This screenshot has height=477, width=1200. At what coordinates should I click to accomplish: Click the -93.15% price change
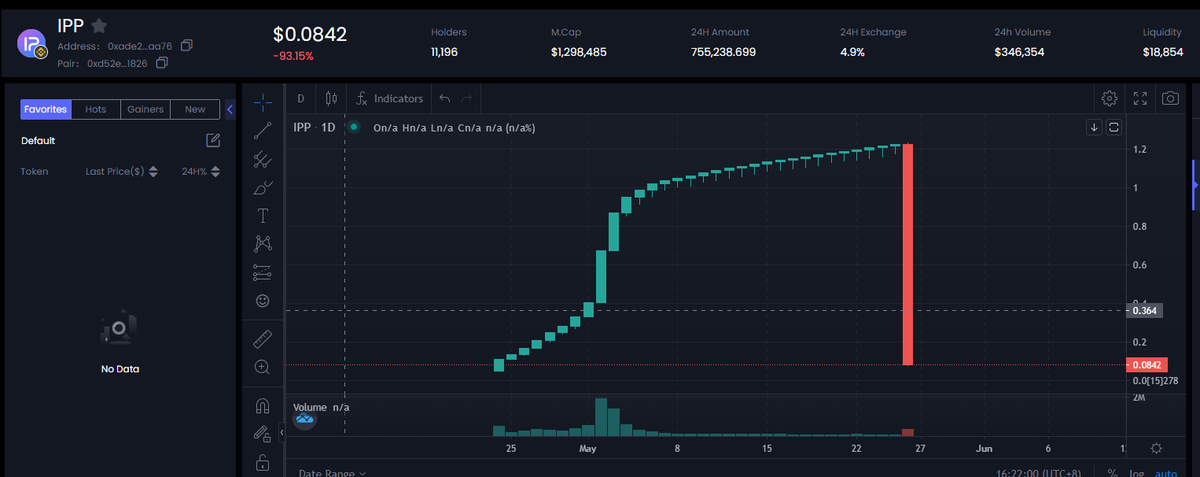(293, 56)
